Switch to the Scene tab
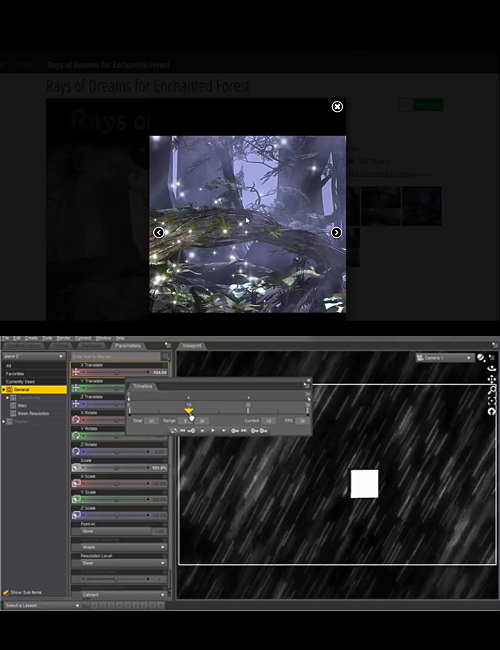 61,346
